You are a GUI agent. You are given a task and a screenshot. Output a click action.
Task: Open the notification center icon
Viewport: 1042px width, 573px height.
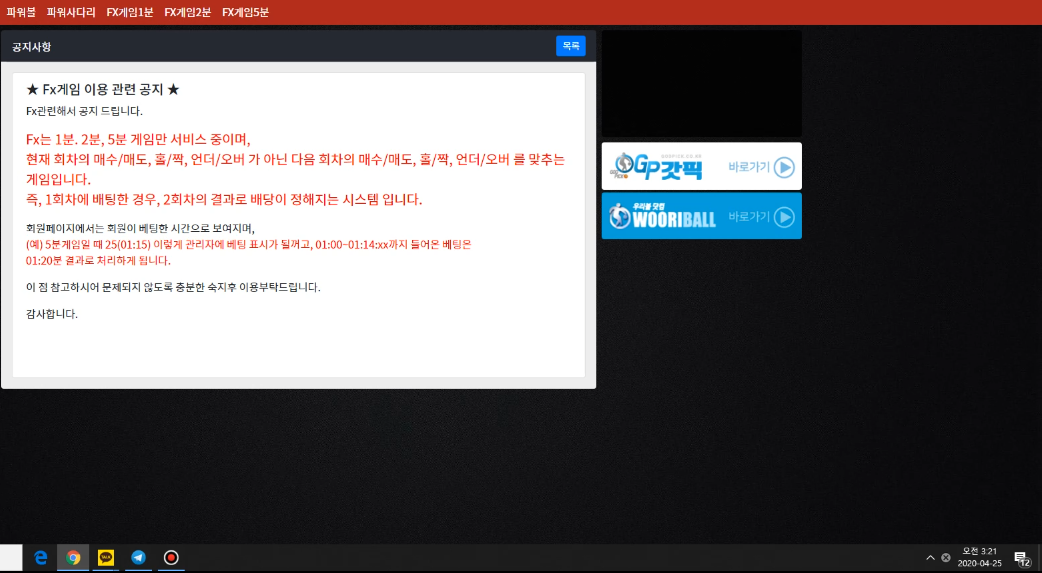point(1022,558)
